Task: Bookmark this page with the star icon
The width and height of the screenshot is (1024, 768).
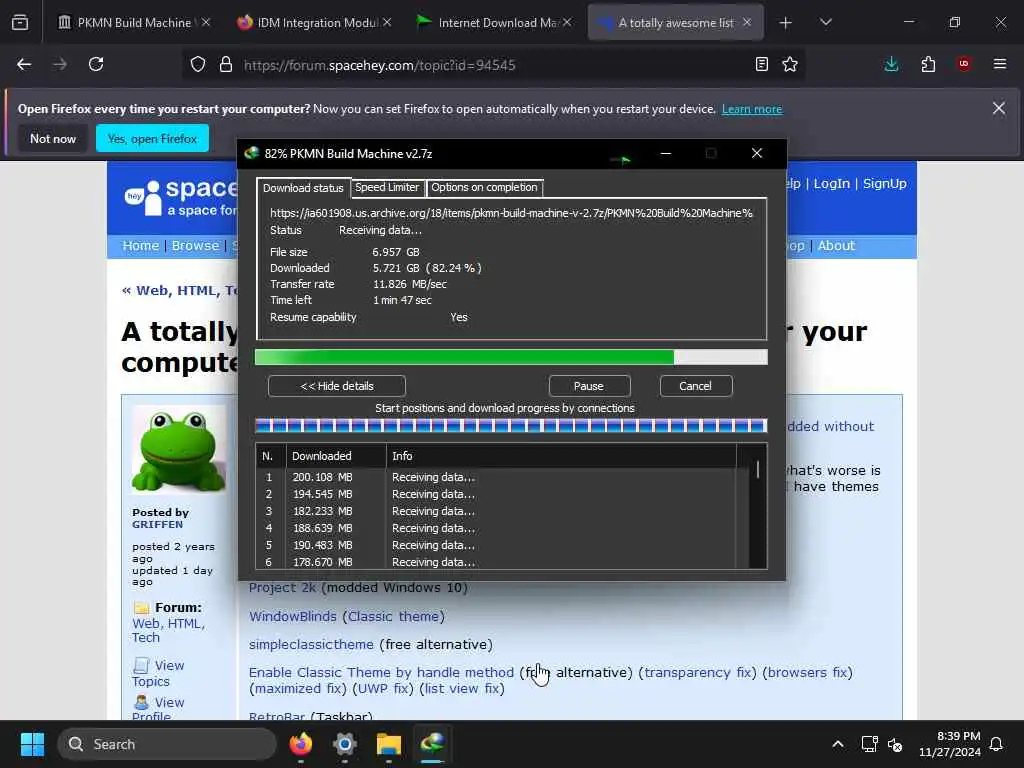Action: click(790, 64)
